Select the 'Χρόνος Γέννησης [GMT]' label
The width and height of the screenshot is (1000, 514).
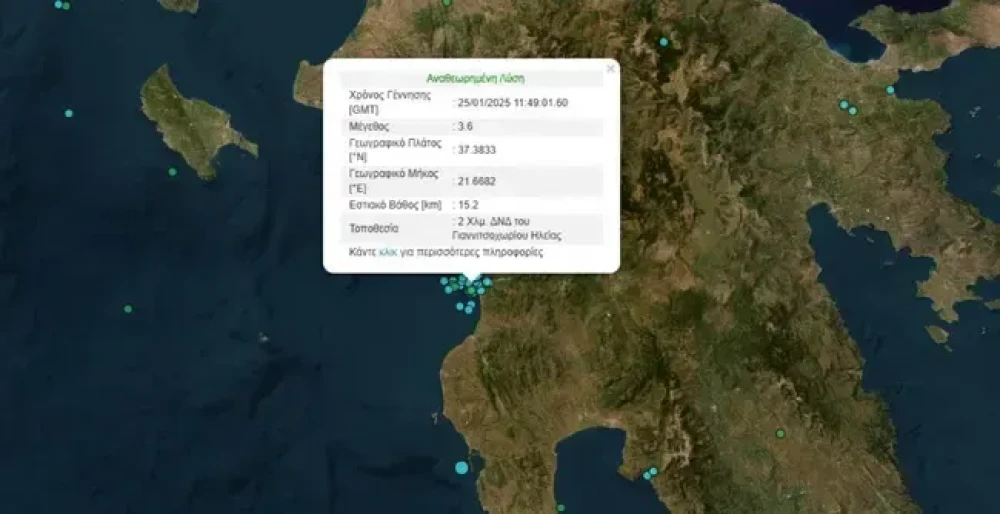coord(390,102)
